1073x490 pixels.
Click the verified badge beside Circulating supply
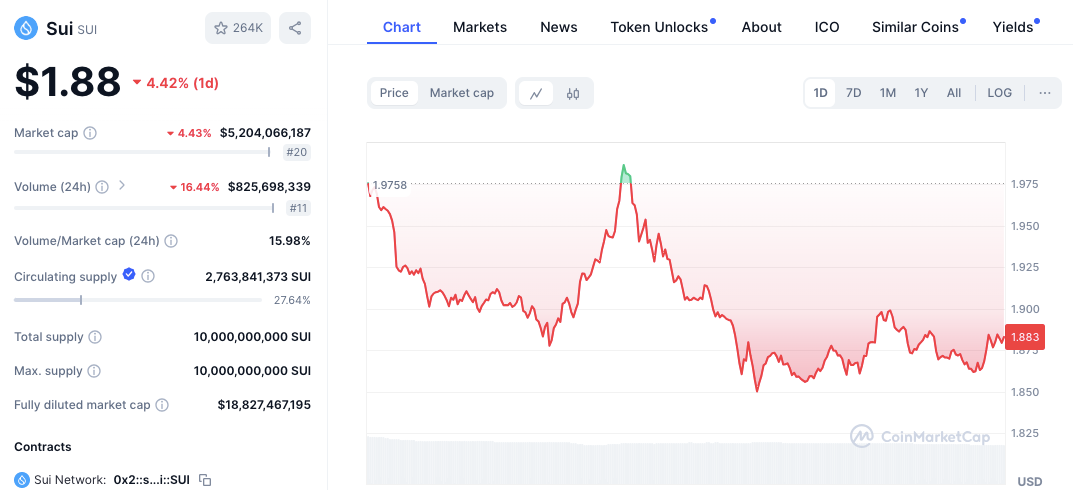[x=129, y=274]
